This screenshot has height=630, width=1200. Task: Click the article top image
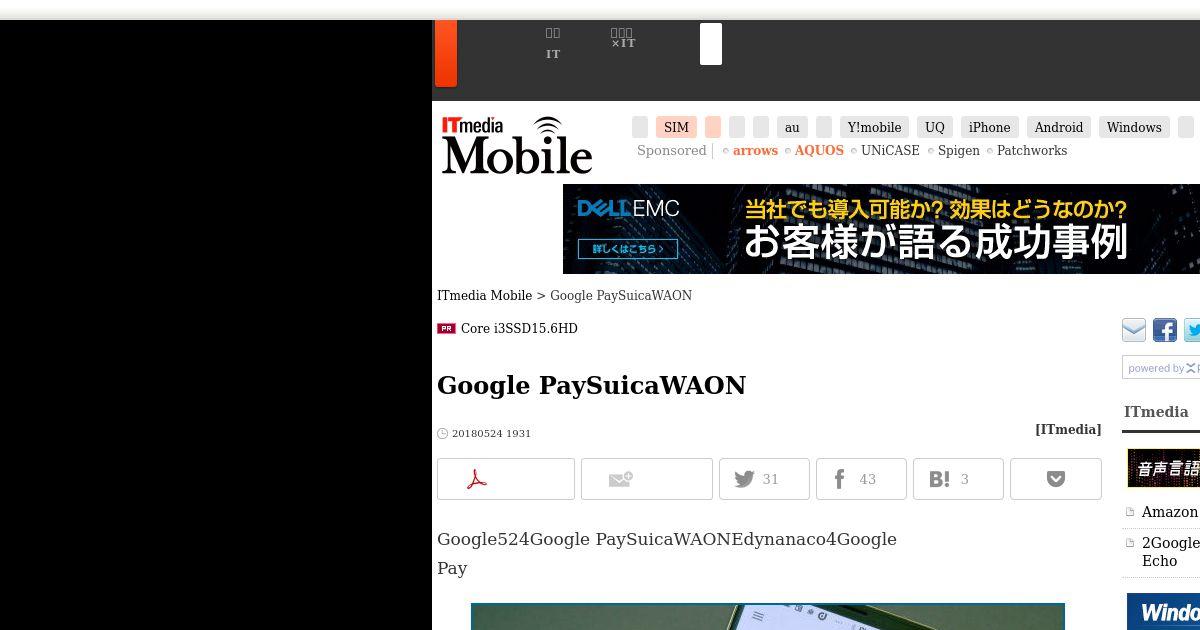click(768, 616)
